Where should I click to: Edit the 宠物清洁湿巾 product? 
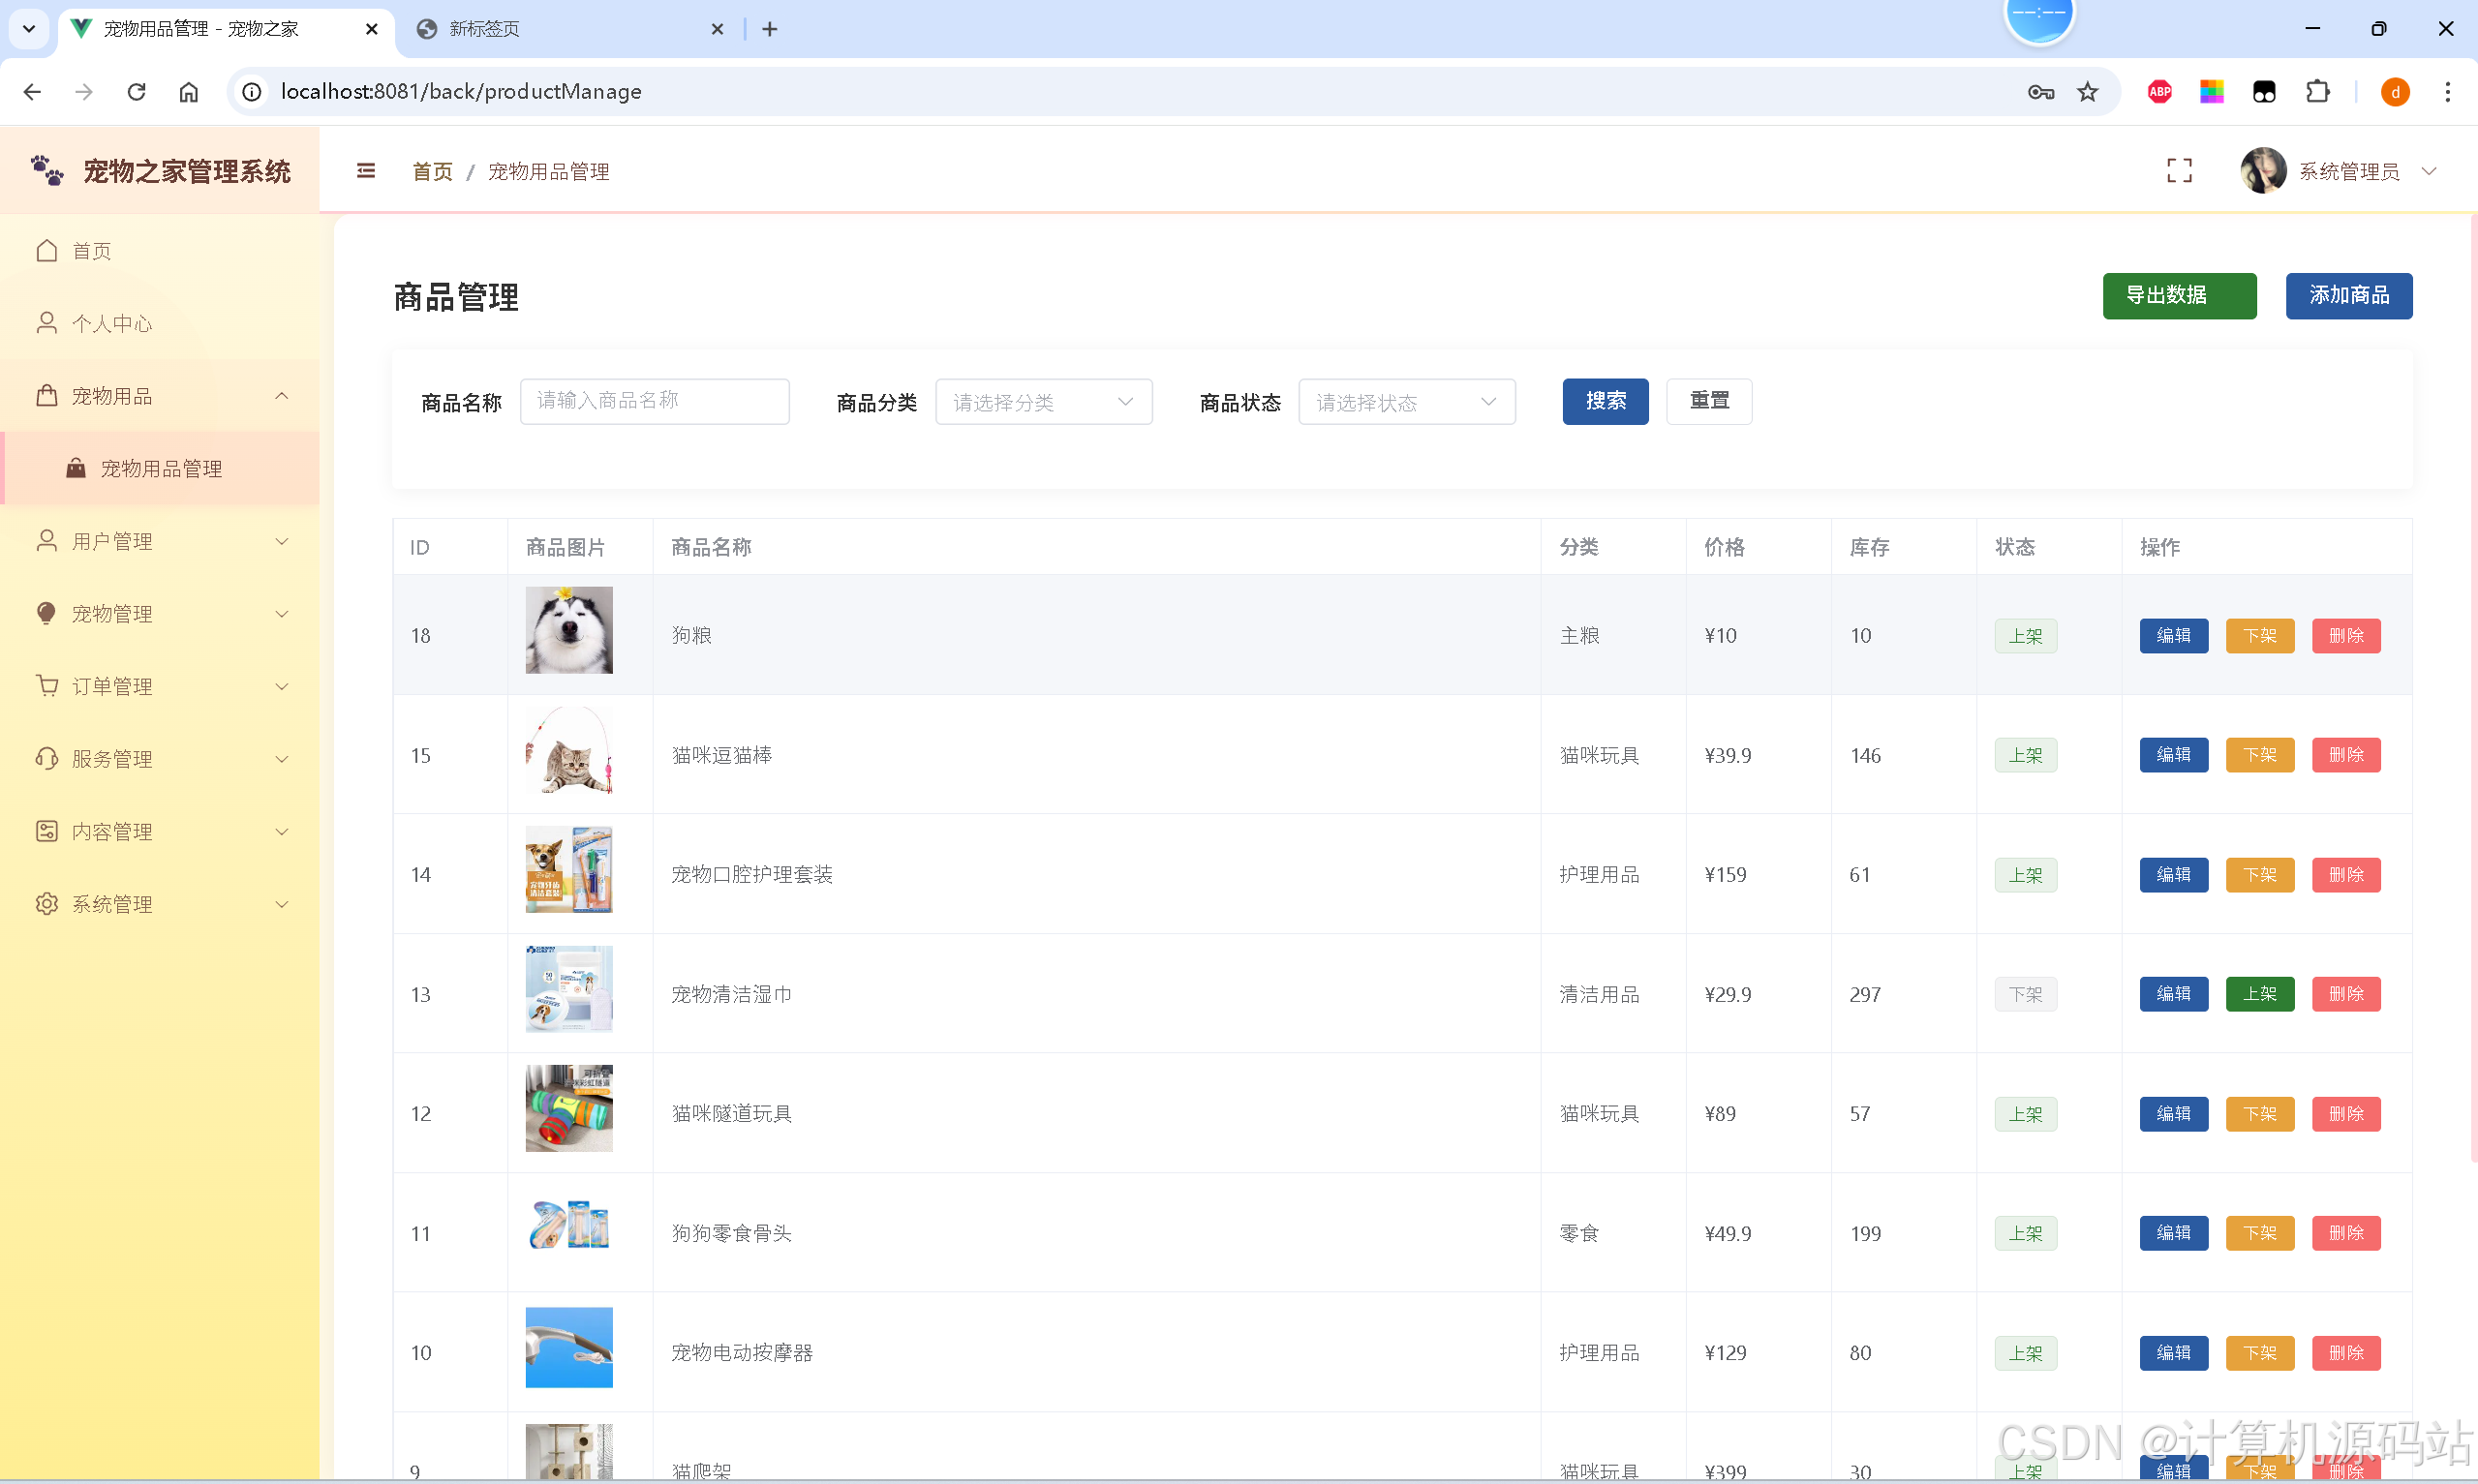point(2173,994)
